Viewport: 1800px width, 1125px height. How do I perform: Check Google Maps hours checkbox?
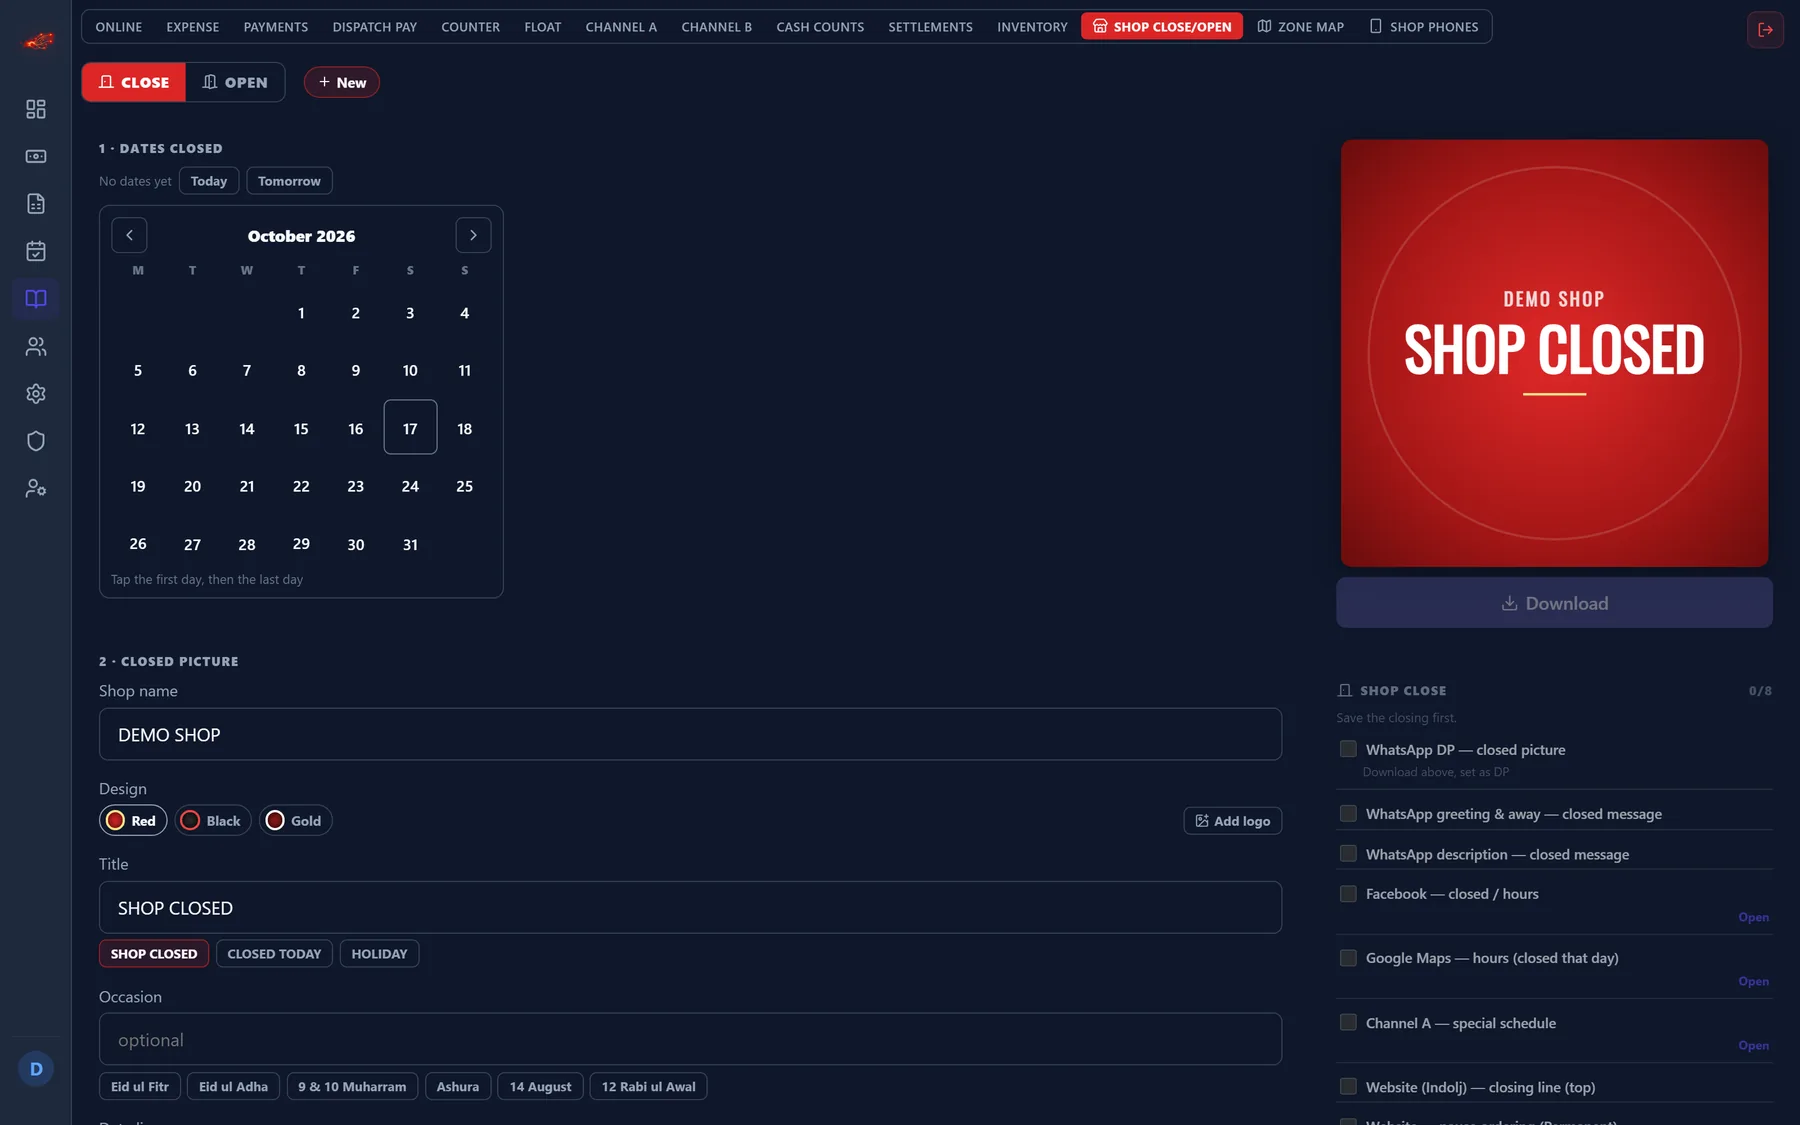coord(1348,958)
